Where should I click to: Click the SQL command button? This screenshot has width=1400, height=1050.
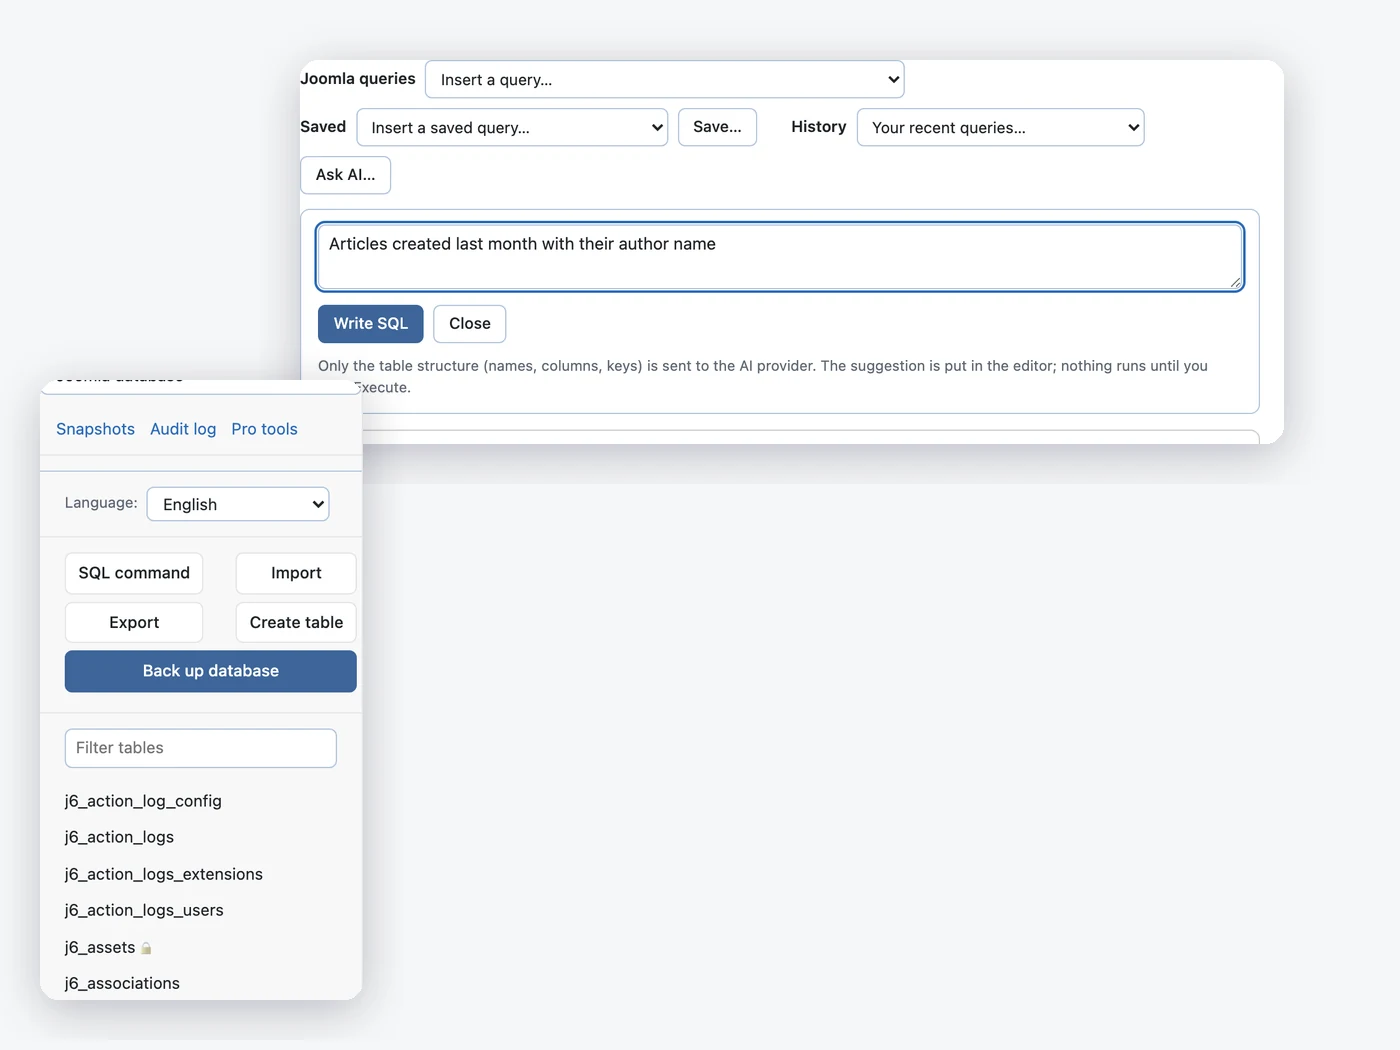(134, 573)
